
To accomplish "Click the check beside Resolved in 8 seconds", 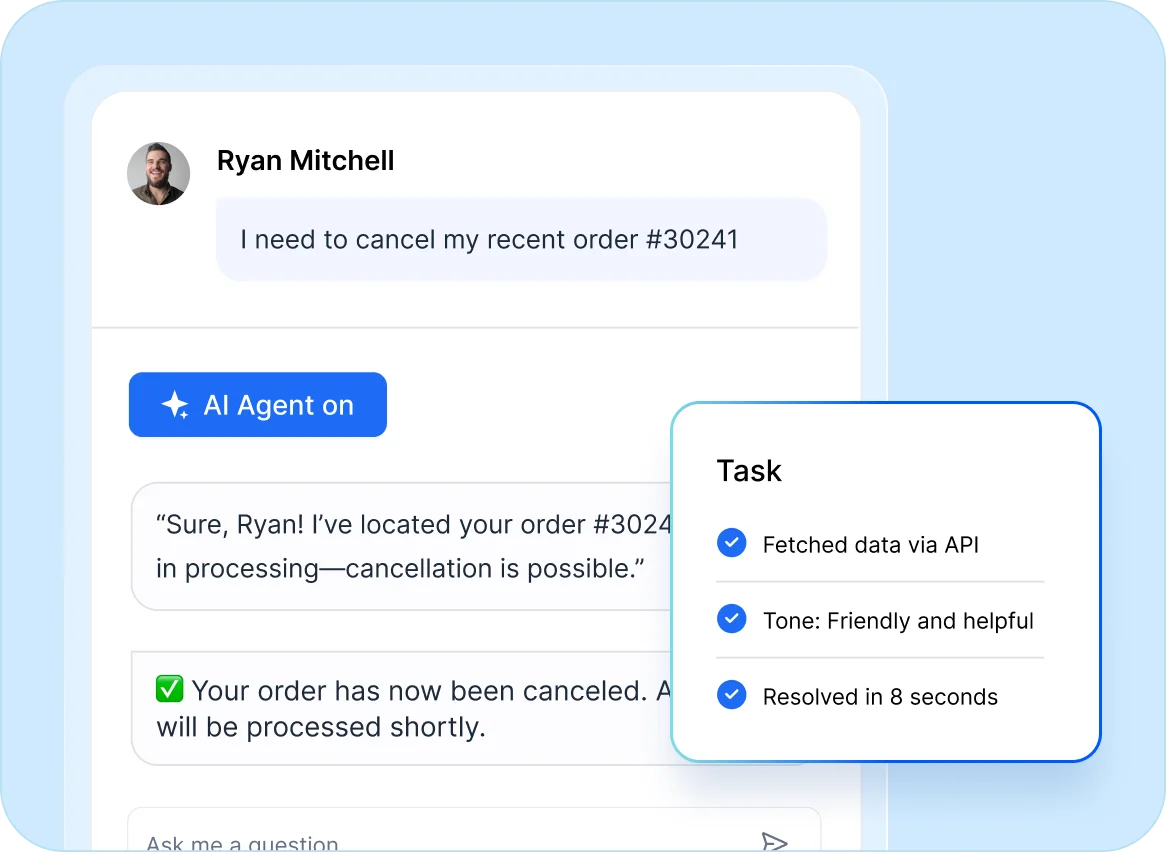I will [x=731, y=695].
